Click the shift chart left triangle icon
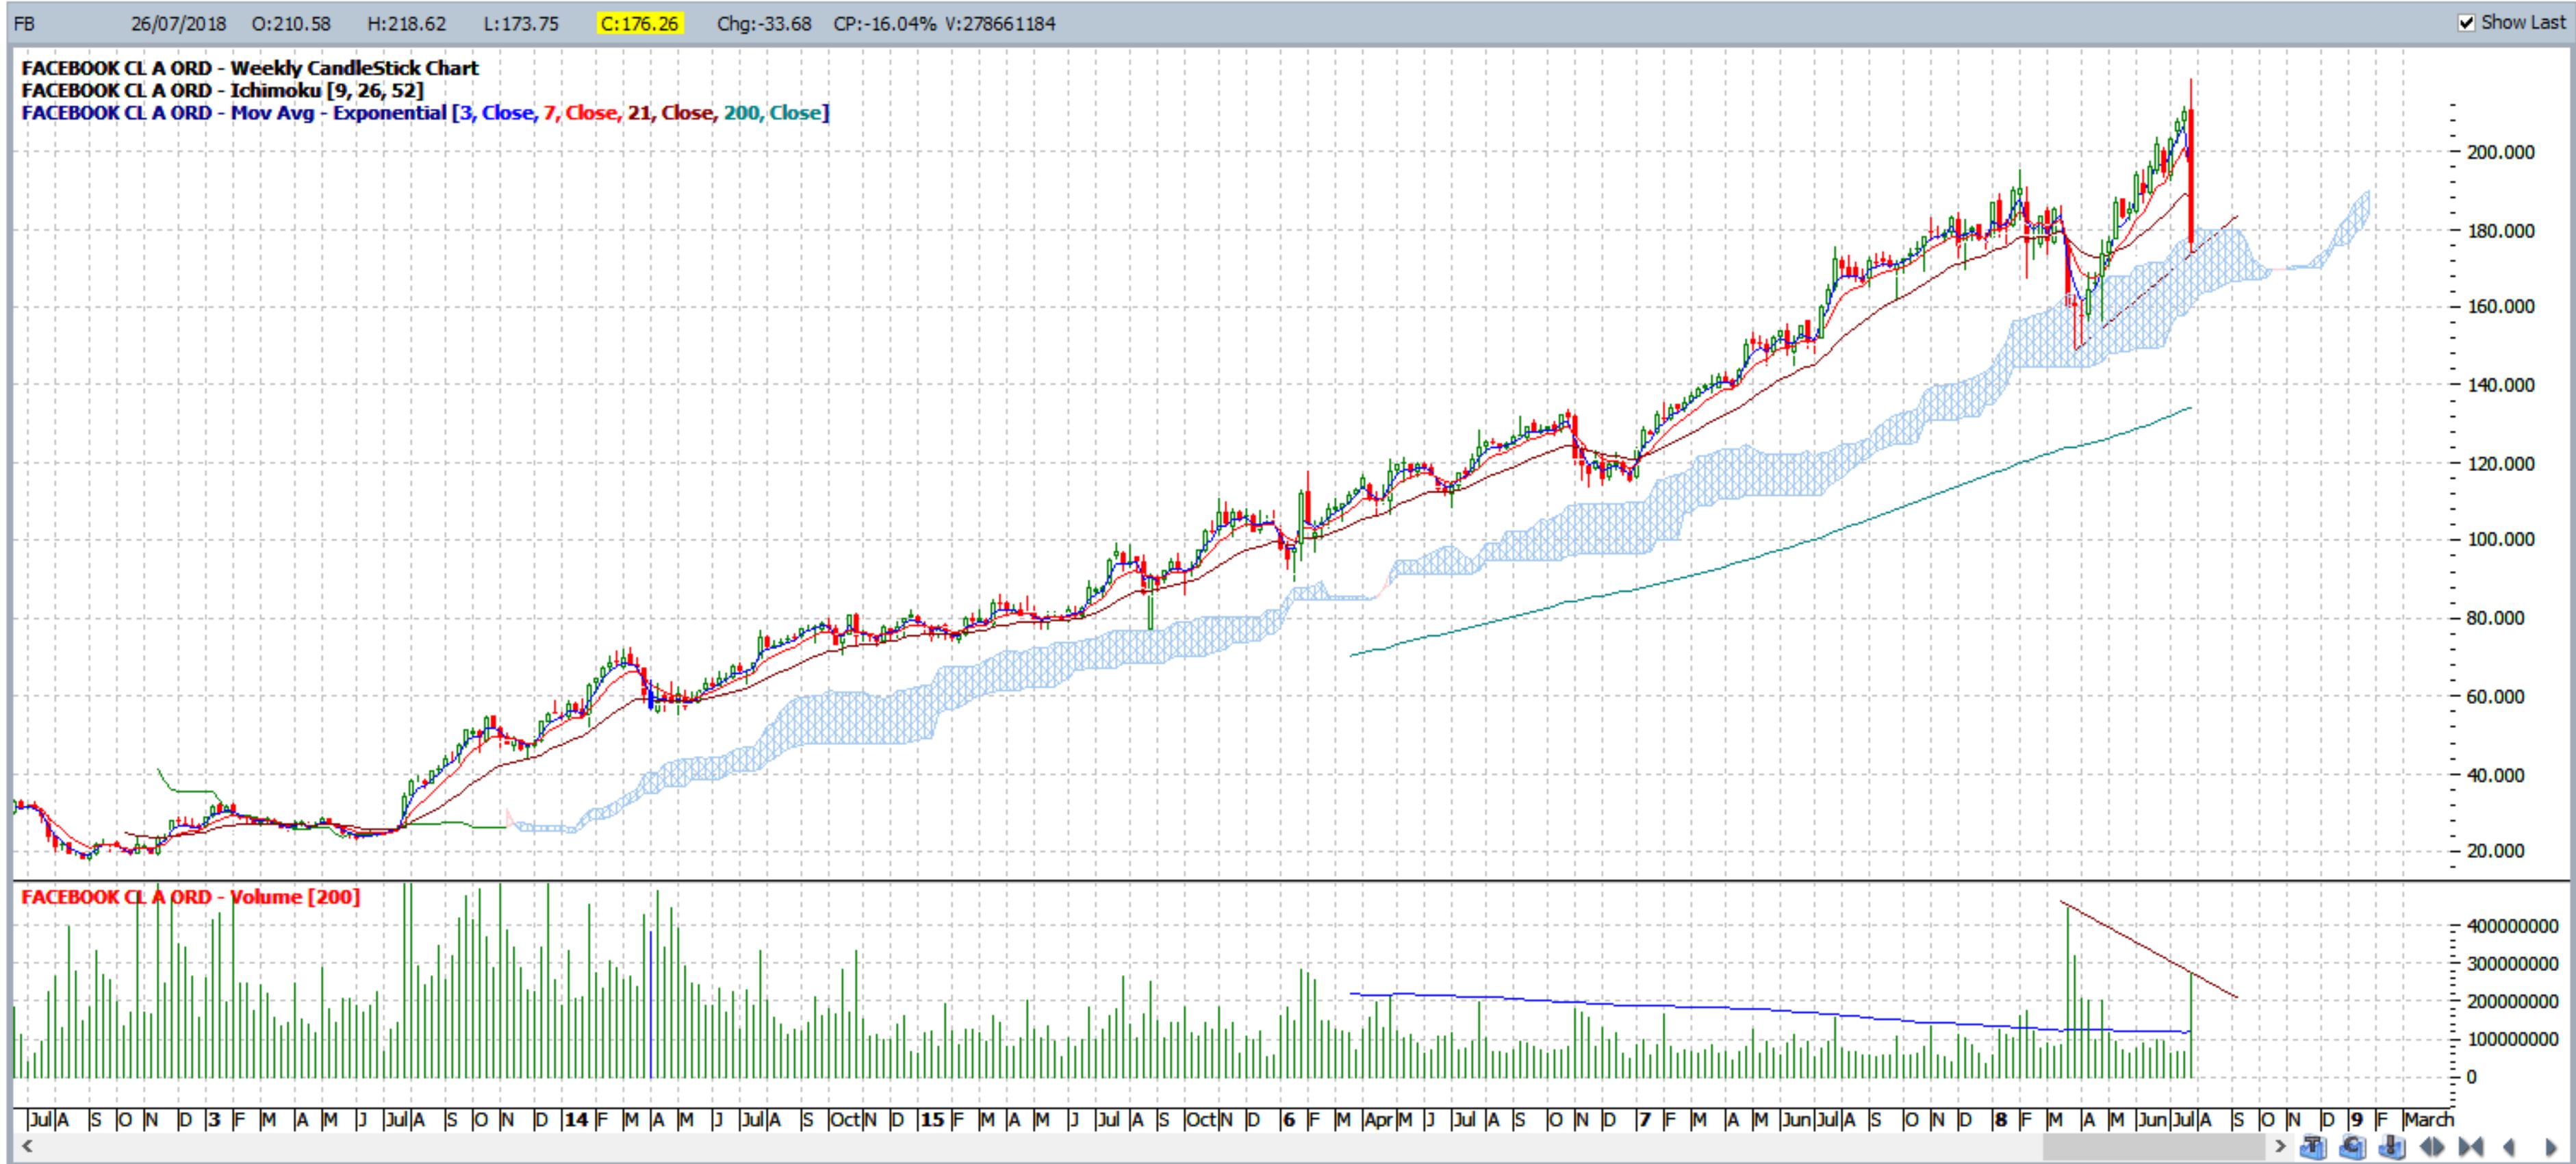Image resolution: width=2576 pixels, height=1164 pixels. click(x=2509, y=1147)
